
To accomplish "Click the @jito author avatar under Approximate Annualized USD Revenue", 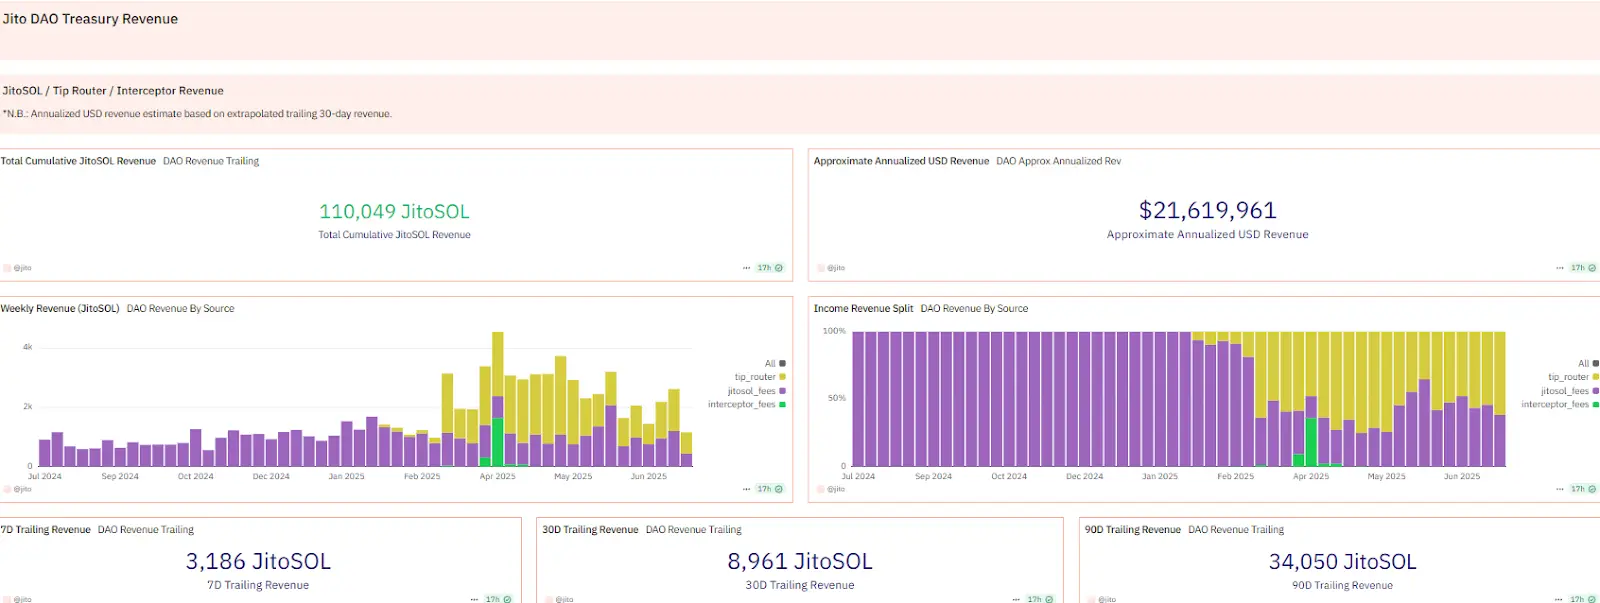I will click(820, 268).
